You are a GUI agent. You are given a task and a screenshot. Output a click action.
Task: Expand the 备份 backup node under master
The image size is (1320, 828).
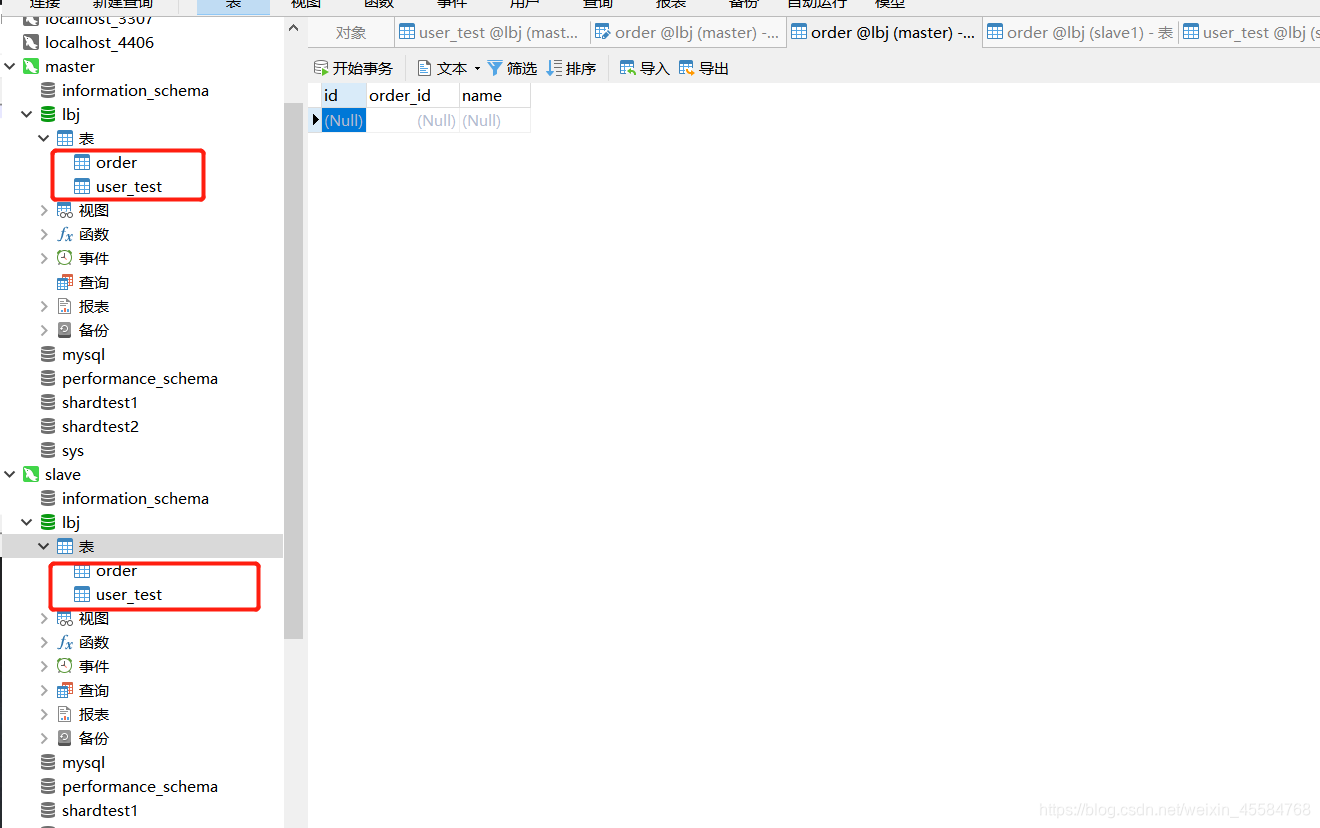[44, 330]
